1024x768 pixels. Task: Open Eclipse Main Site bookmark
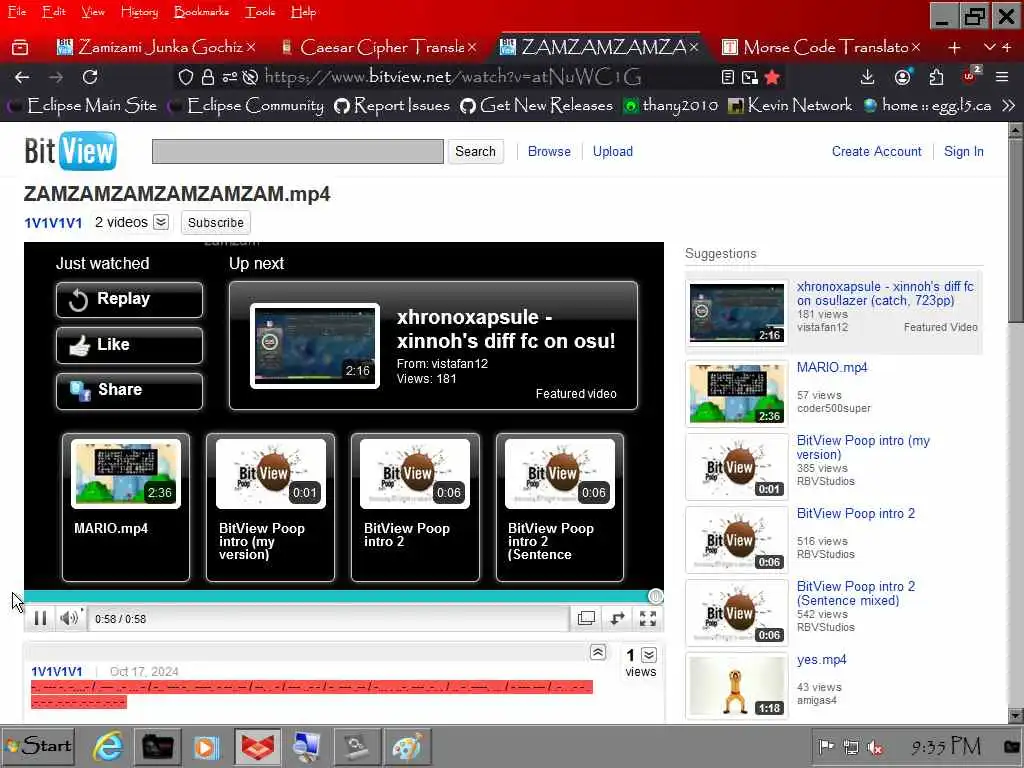pos(83,106)
